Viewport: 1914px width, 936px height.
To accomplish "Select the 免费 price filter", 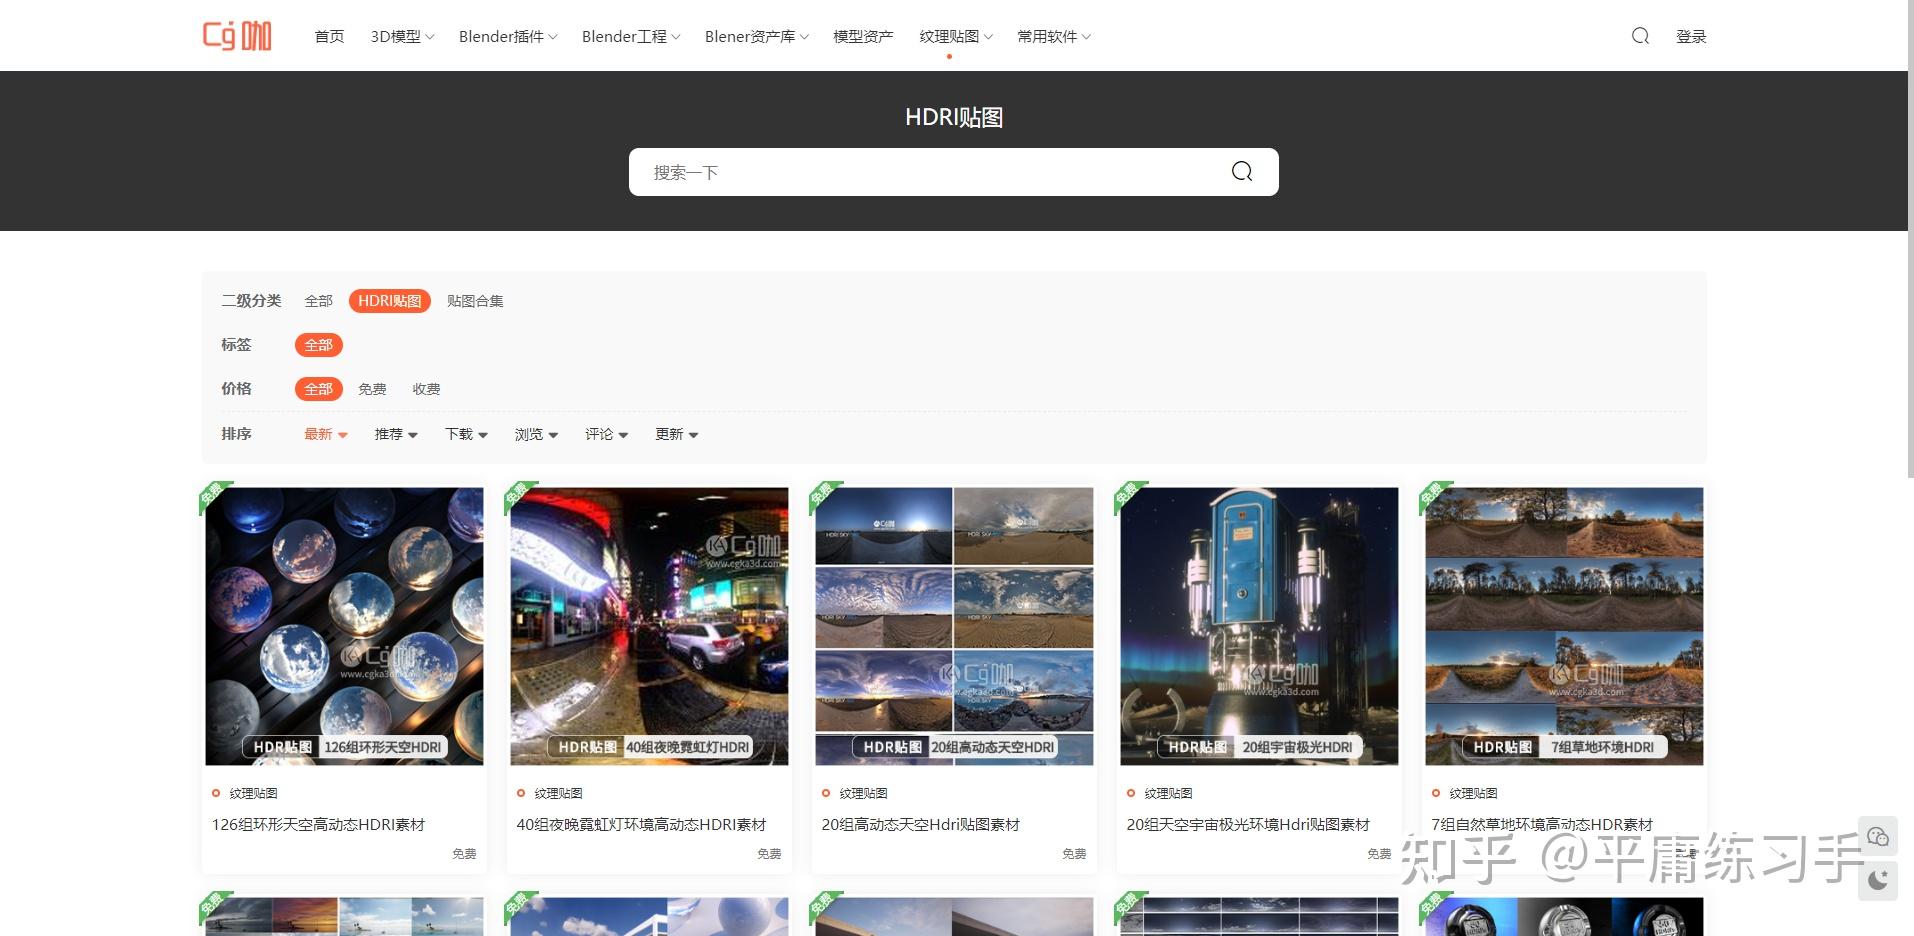I will [x=372, y=389].
